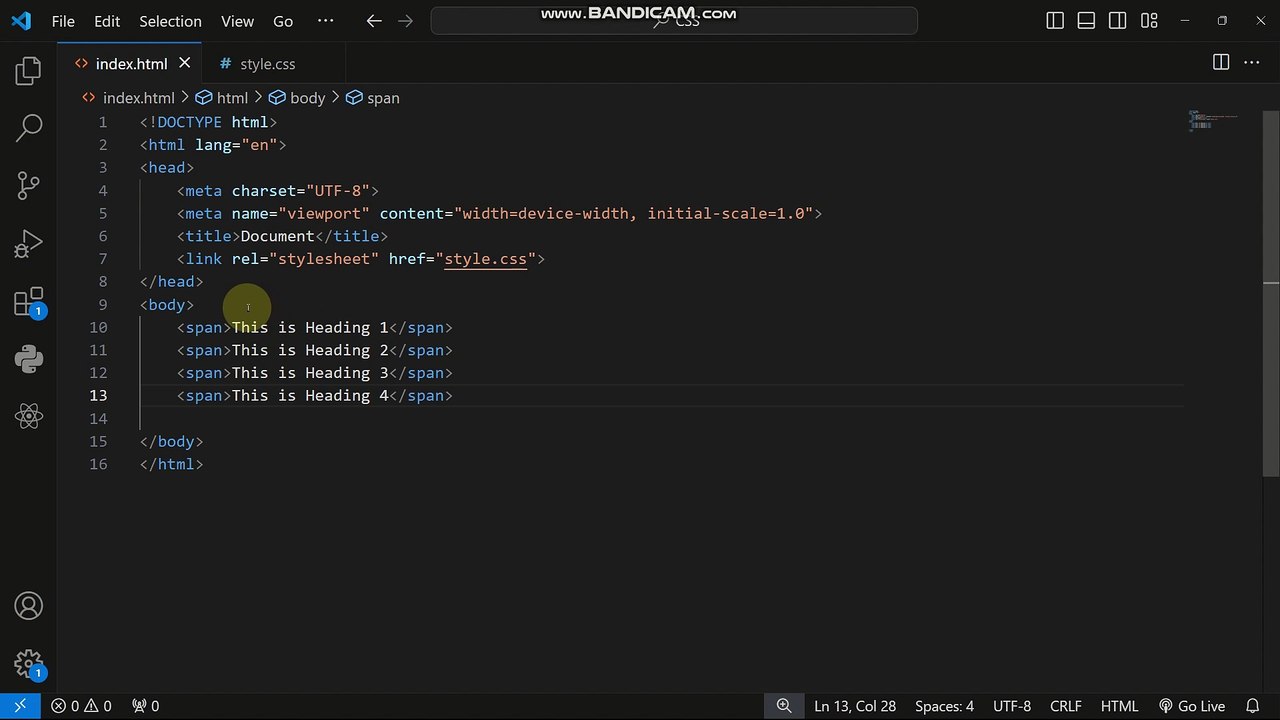Viewport: 1280px width, 720px height.
Task: Open the Selection menu
Action: click(x=170, y=21)
